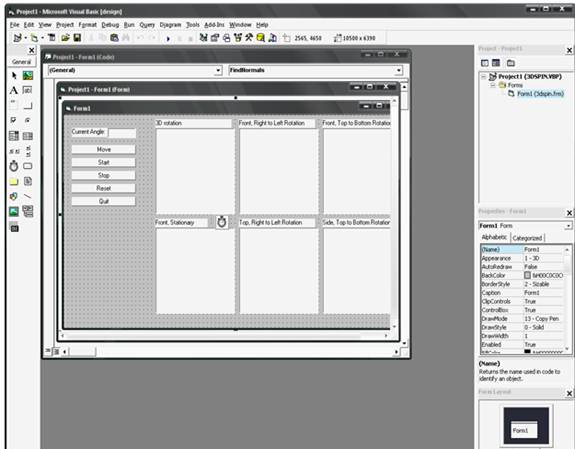
Task: Select the Timer control in toolbox
Action: 14,166
